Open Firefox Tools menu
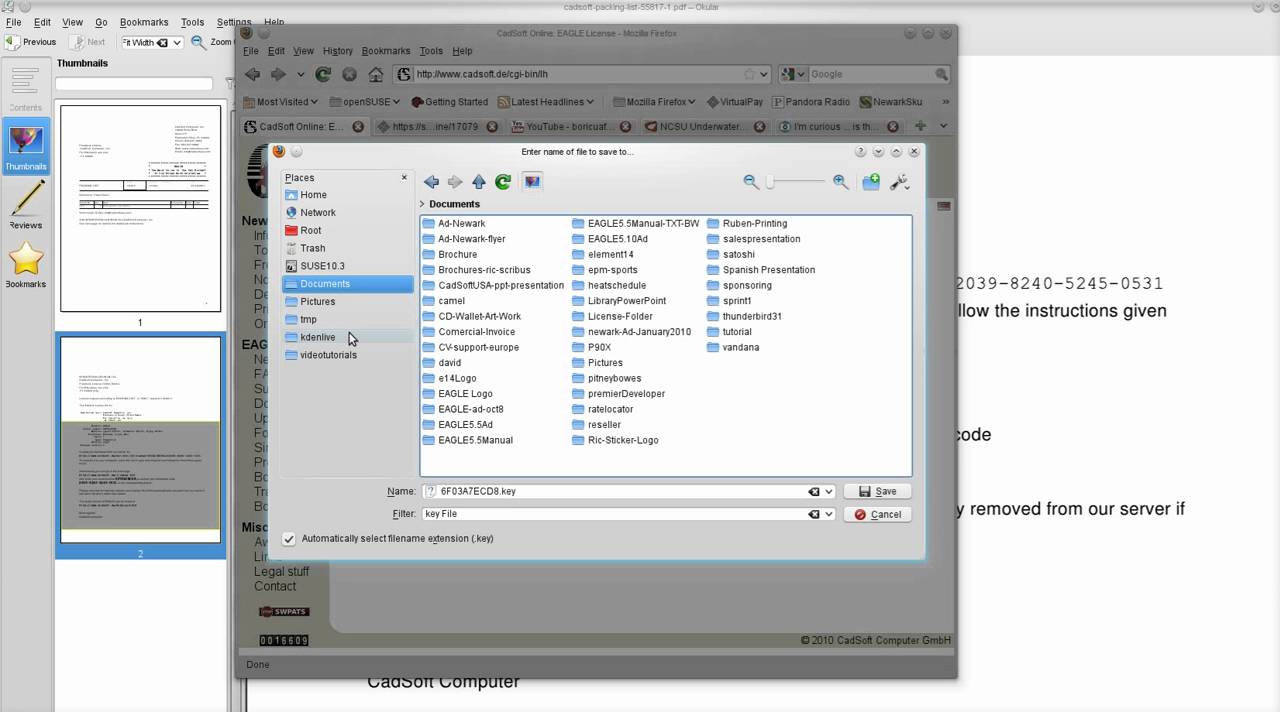 coord(431,51)
